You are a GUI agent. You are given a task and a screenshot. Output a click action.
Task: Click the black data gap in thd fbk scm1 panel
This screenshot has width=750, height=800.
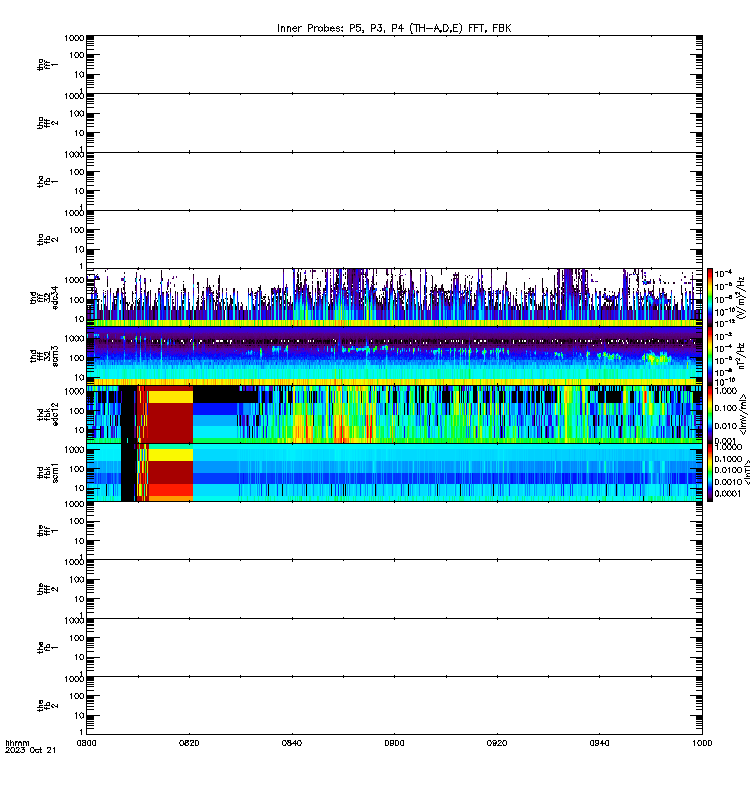[x=128, y=472]
